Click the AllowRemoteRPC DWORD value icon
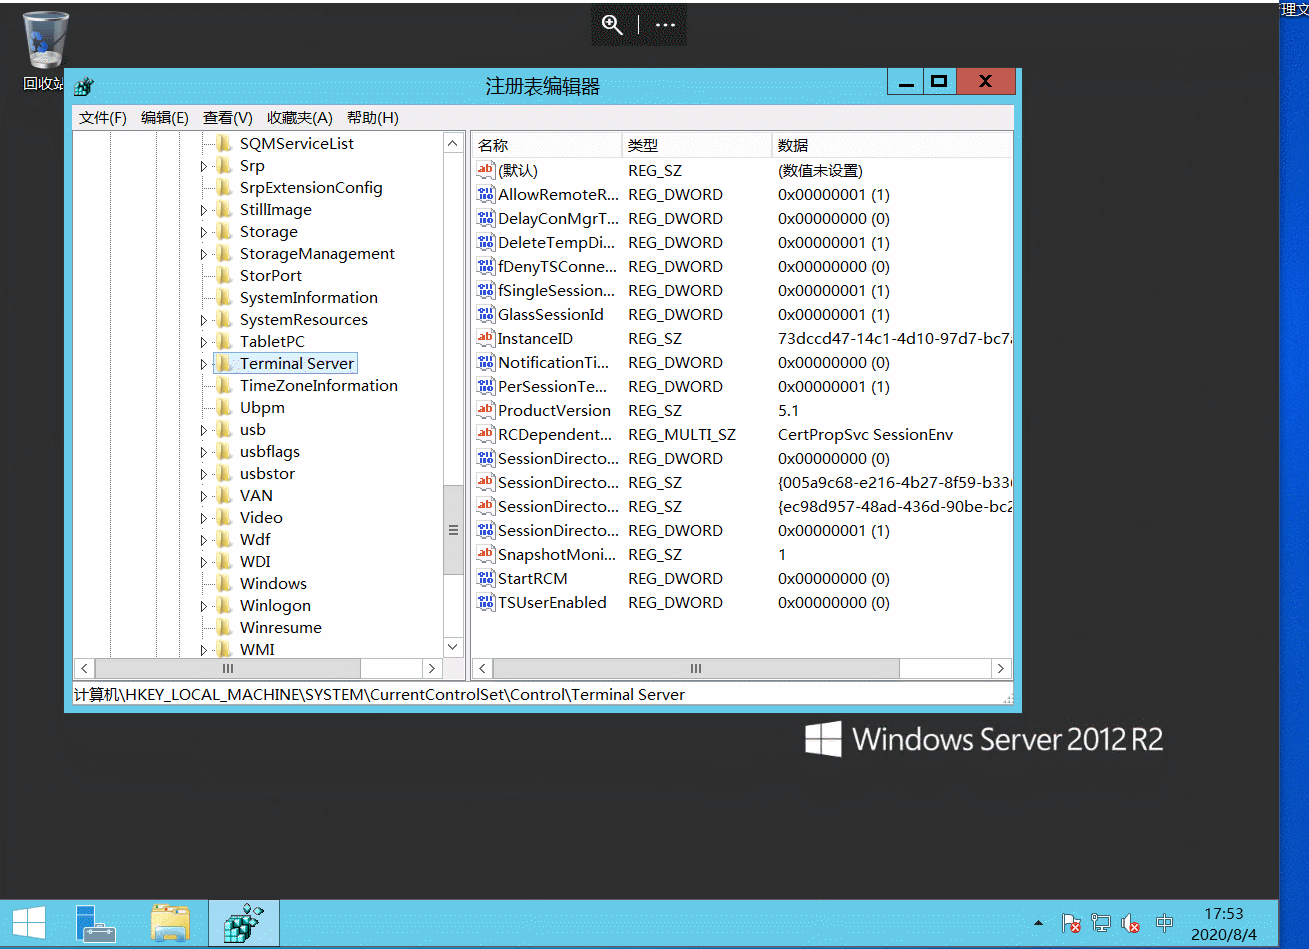 486,195
